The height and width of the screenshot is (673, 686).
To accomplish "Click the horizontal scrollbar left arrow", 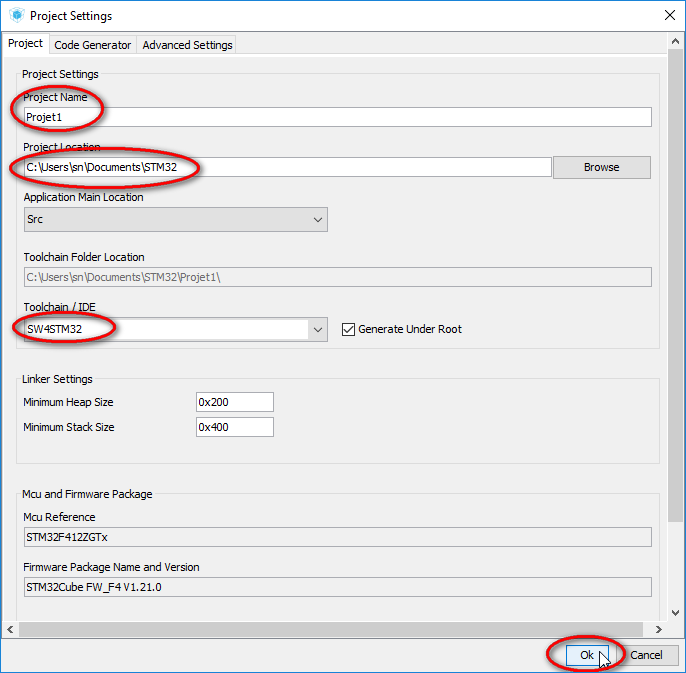I will [10, 629].
